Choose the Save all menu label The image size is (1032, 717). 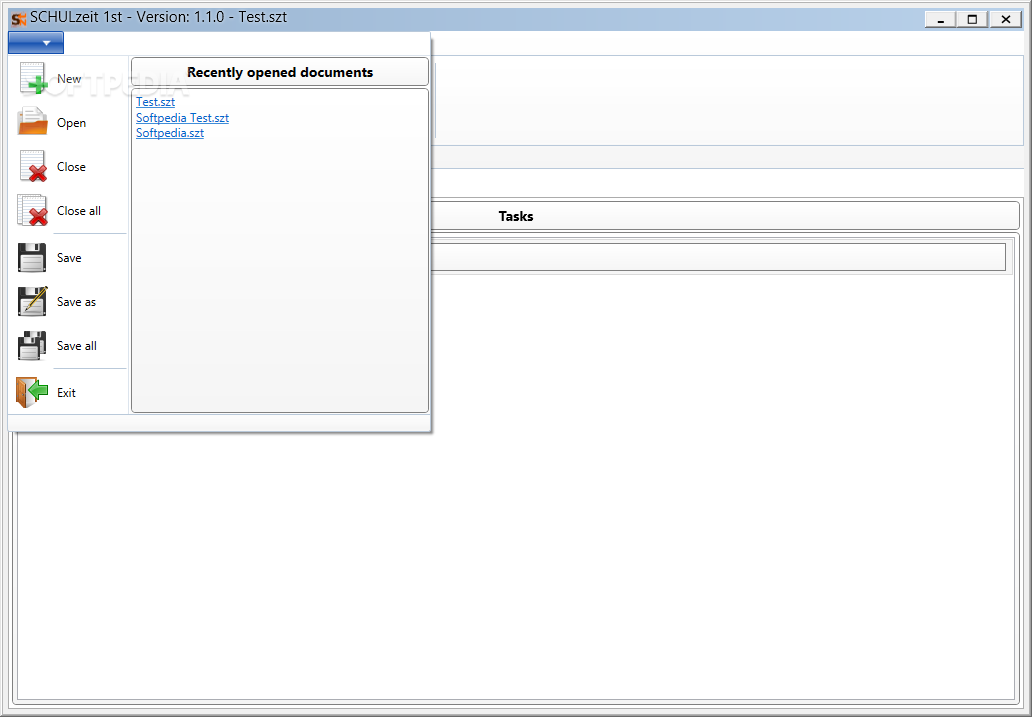click(77, 346)
